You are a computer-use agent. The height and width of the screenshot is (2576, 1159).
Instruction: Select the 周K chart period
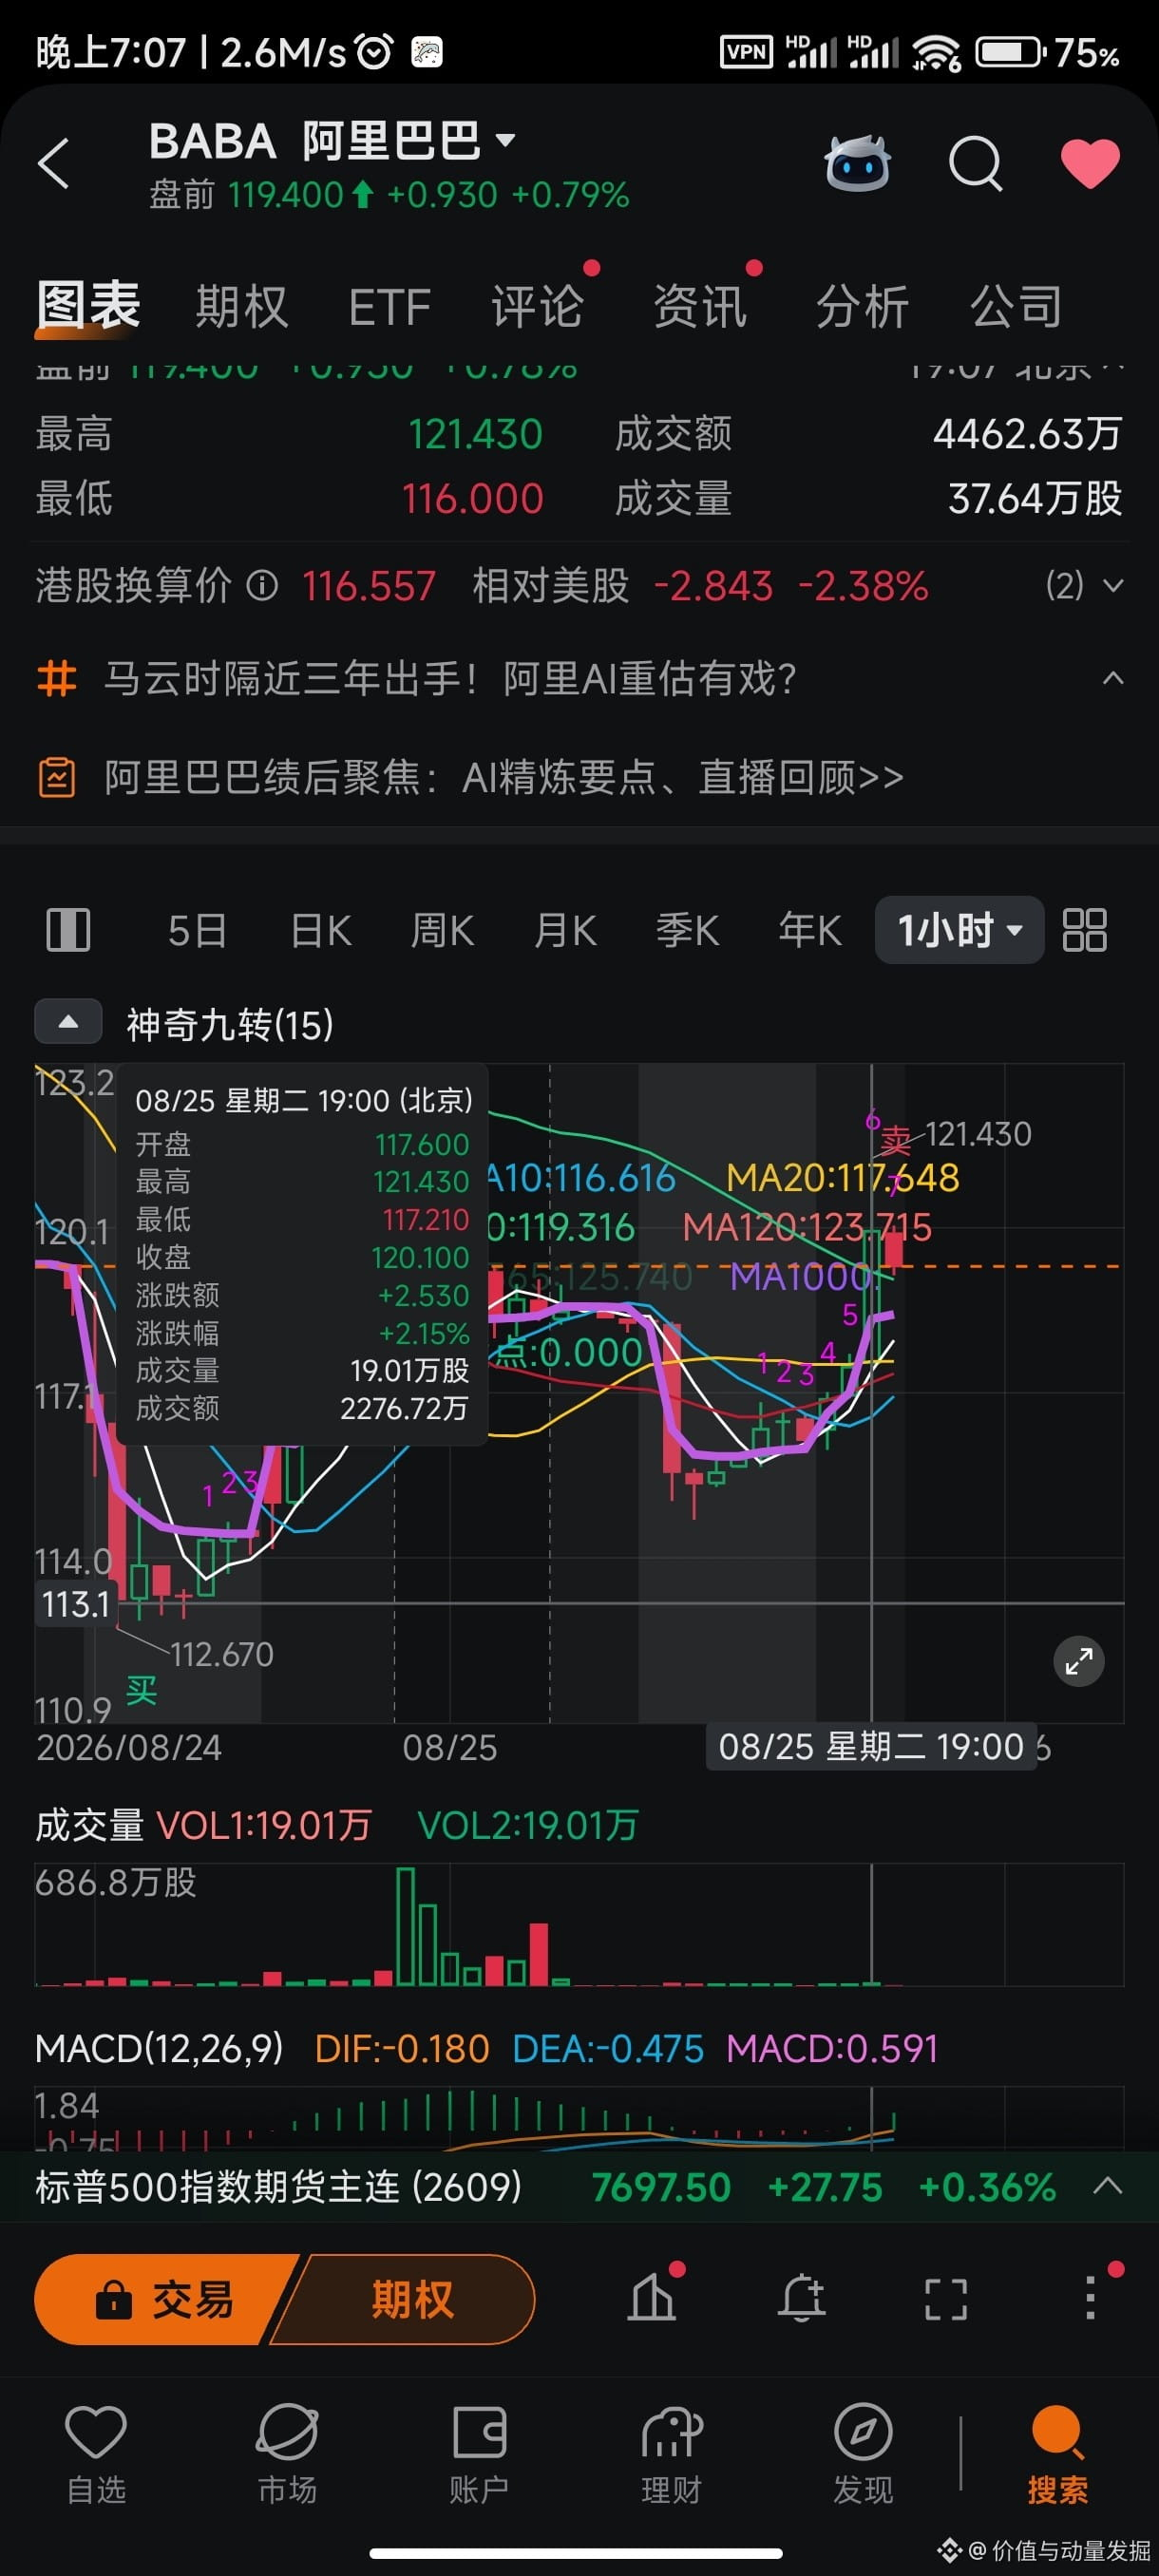[443, 931]
